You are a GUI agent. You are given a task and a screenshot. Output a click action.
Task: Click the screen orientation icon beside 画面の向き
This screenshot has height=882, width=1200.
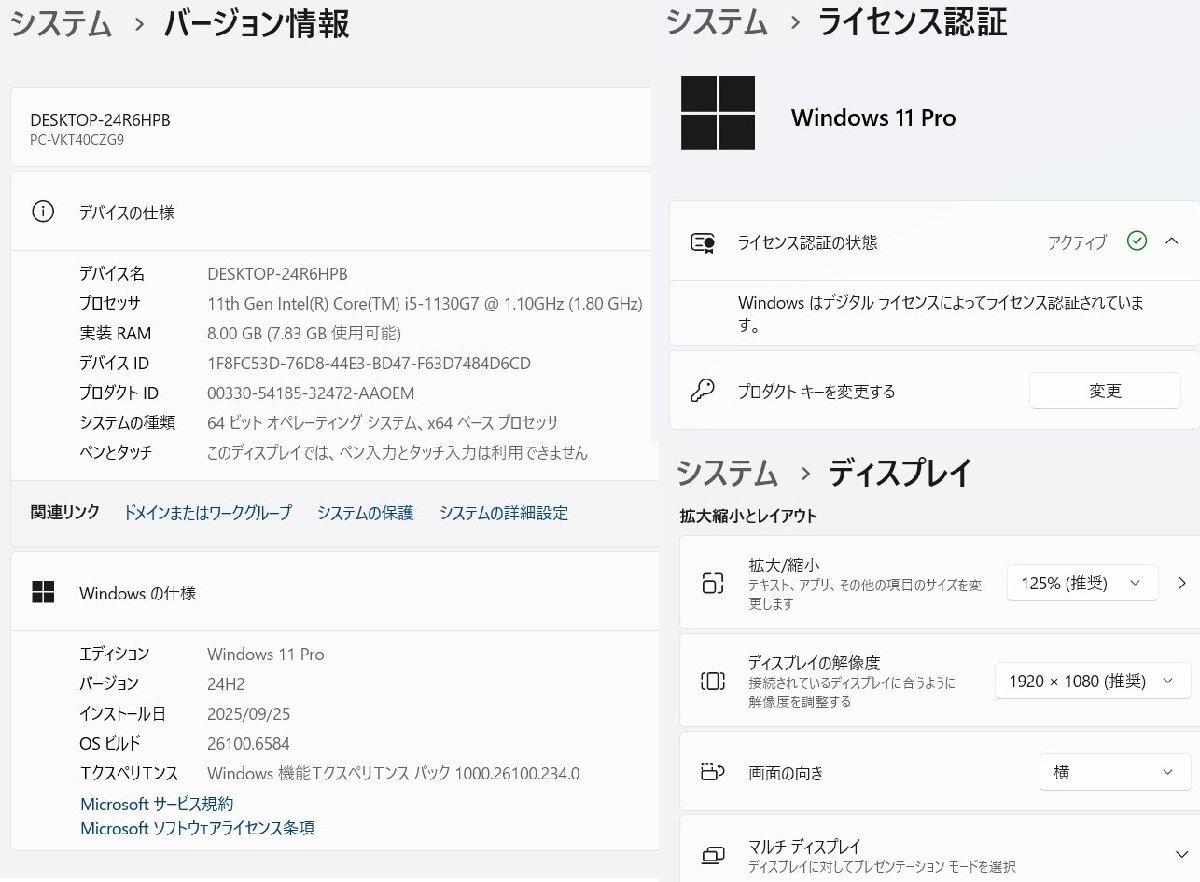[x=711, y=772]
